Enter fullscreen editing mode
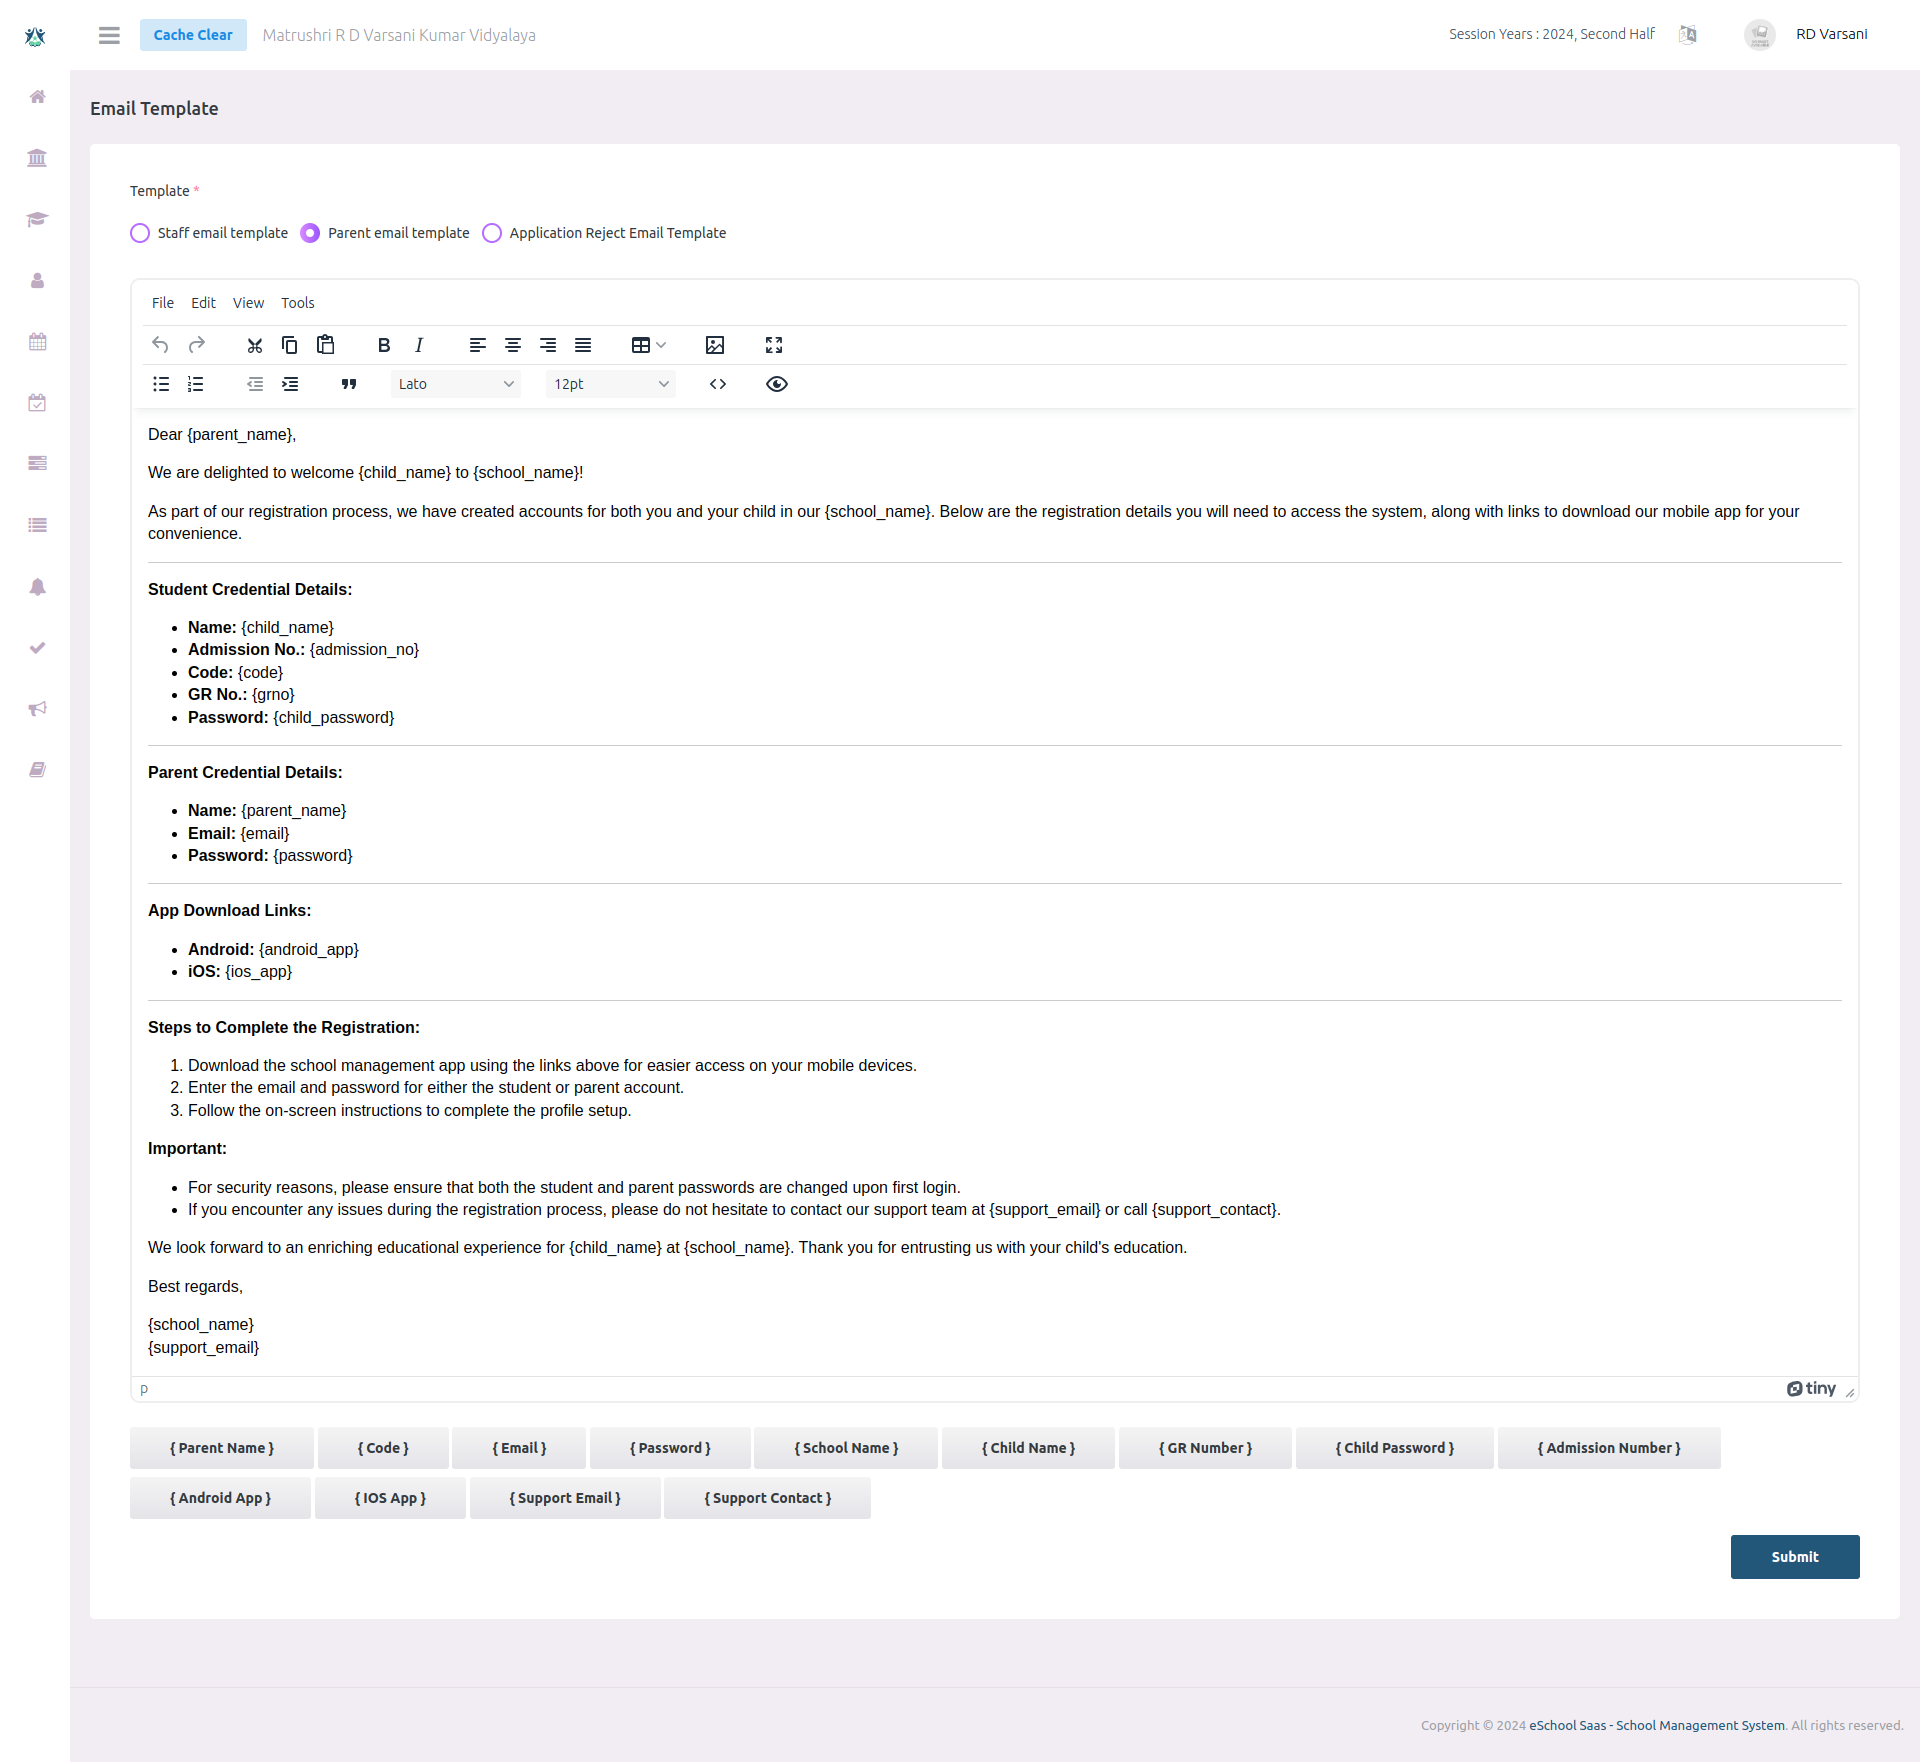The height and width of the screenshot is (1762, 1920). 774,345
